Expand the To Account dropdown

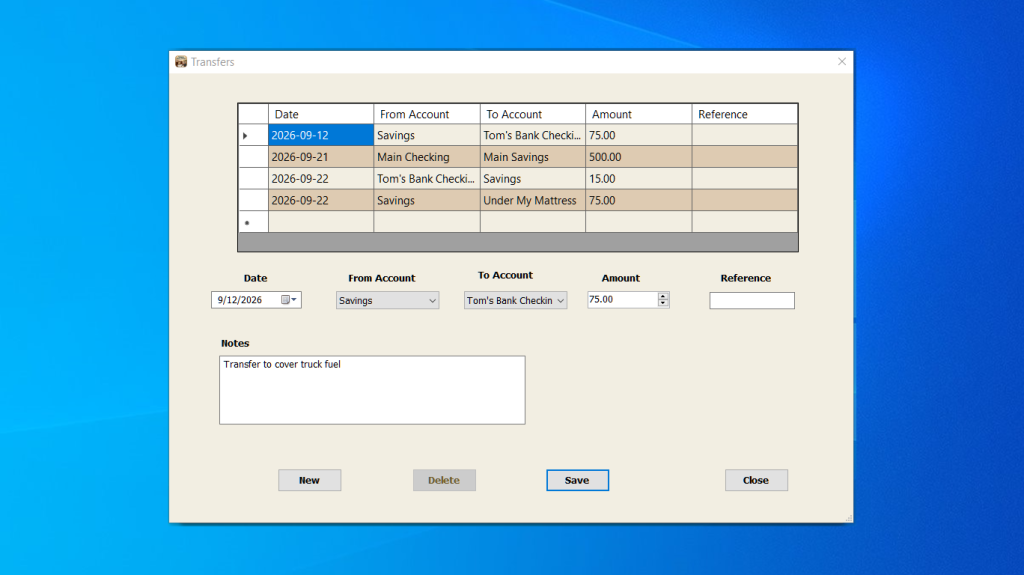coord(515,300)
